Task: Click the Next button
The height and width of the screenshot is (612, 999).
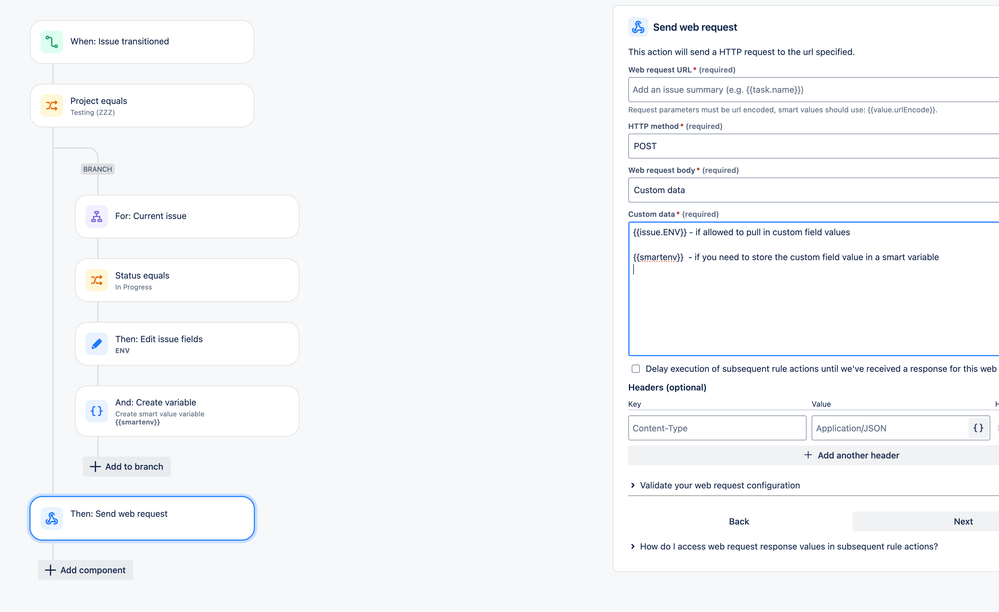Action: point(962,521)
